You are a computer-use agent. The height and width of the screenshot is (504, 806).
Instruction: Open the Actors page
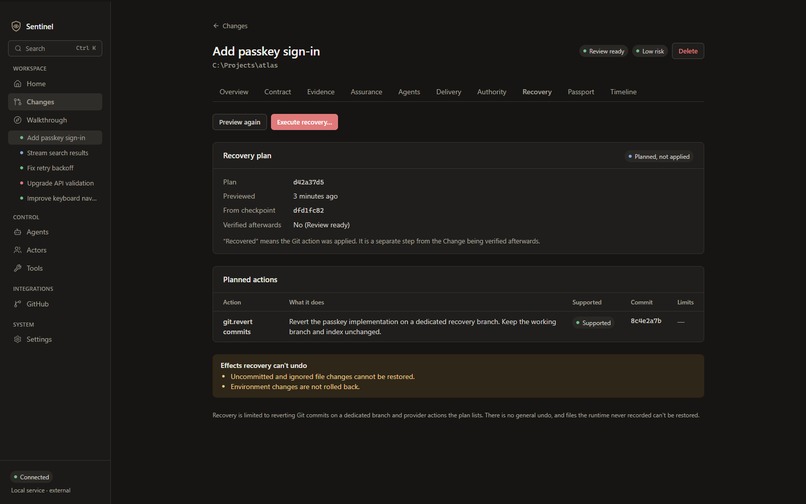tap(55, 250)
